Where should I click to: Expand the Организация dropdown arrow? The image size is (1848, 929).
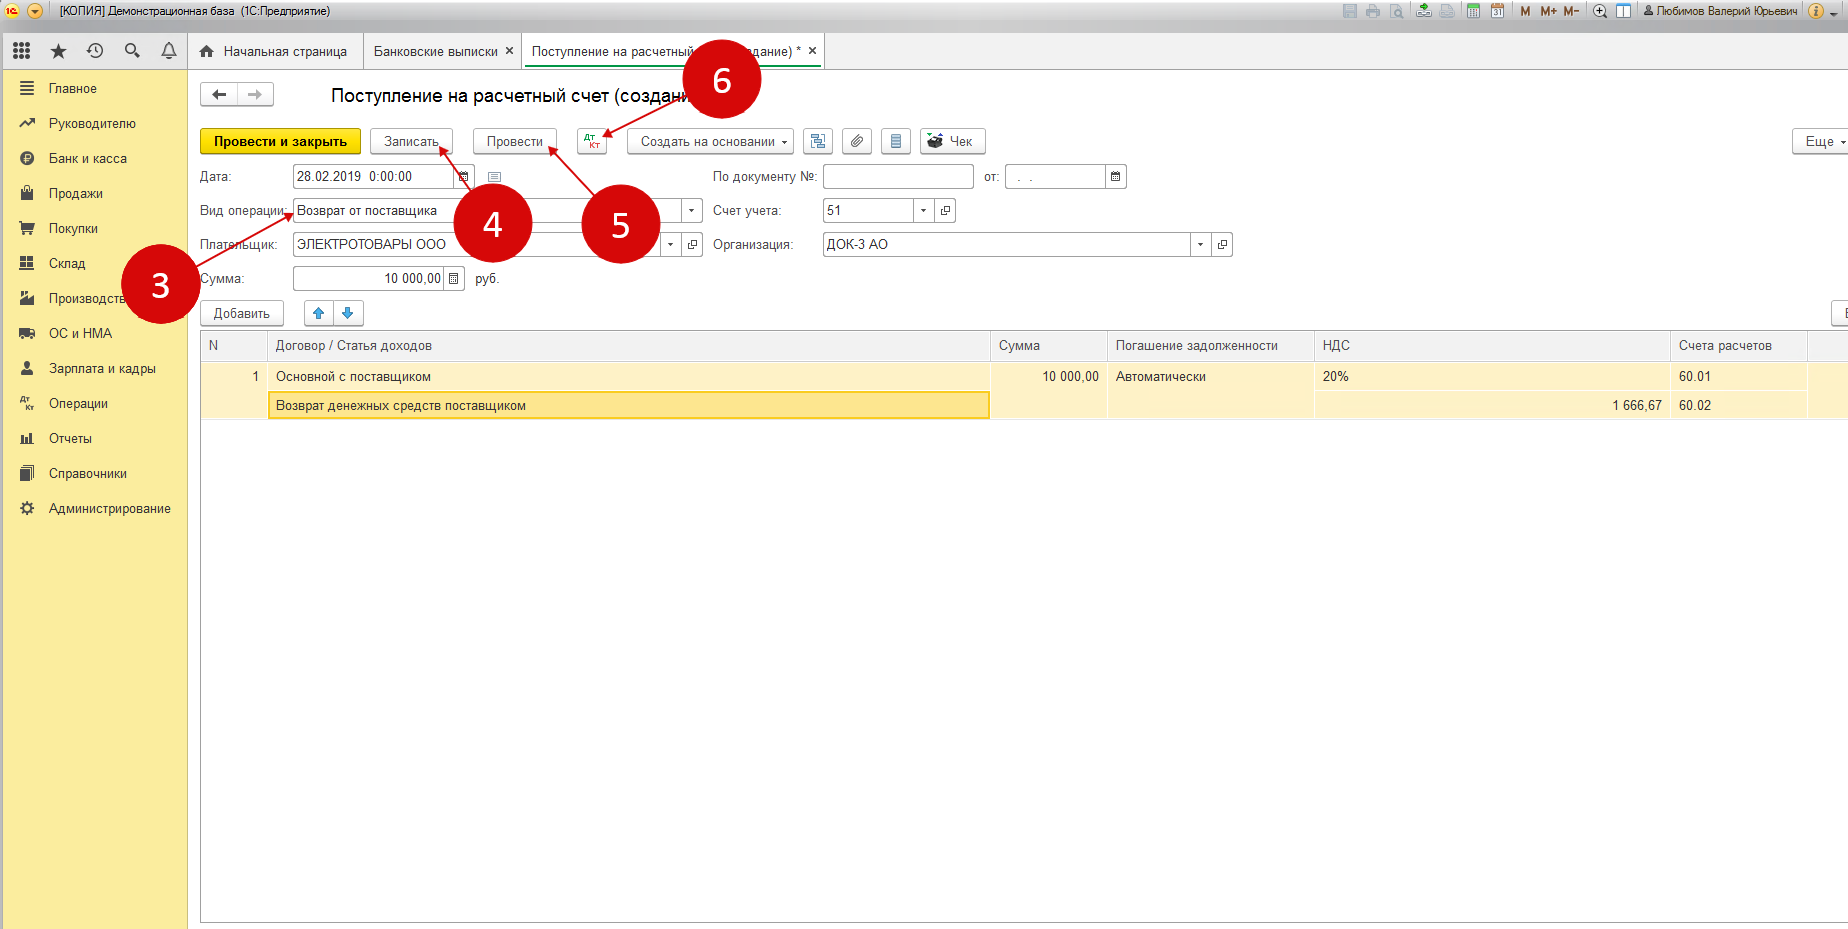[x=1200, y=245]
